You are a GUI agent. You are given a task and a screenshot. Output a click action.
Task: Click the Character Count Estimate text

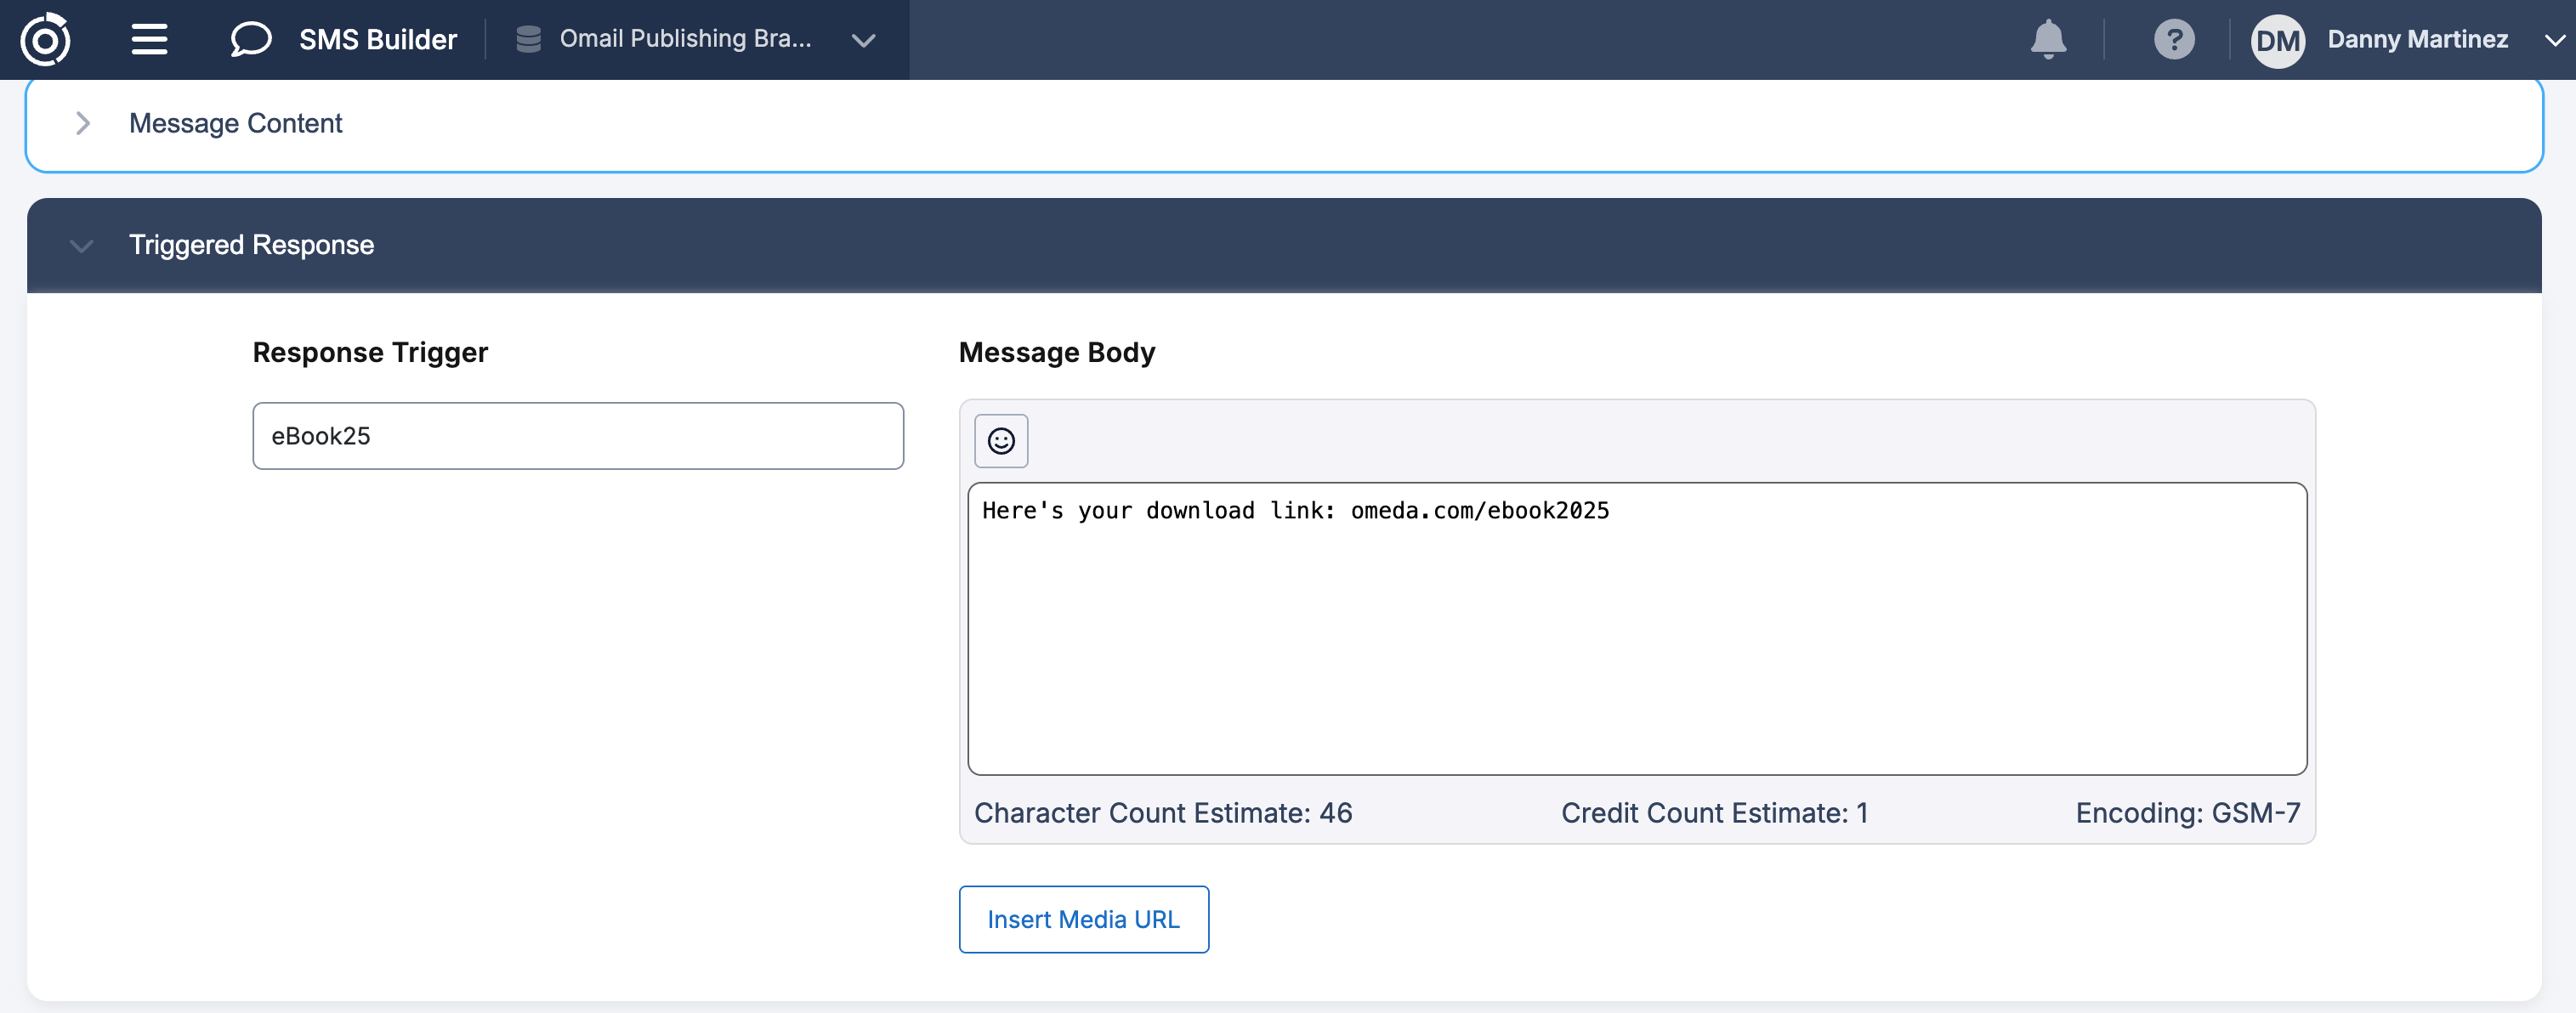1162,813
